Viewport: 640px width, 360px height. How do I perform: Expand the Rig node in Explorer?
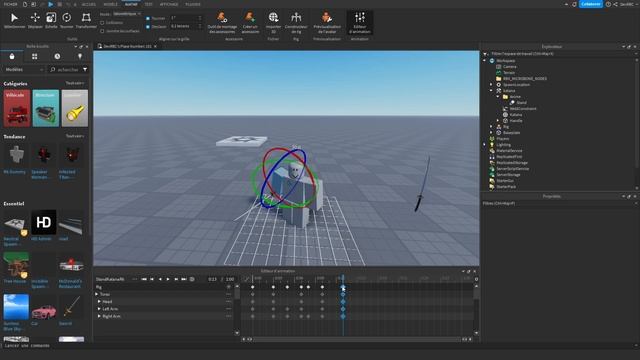(x=491, y=127)
